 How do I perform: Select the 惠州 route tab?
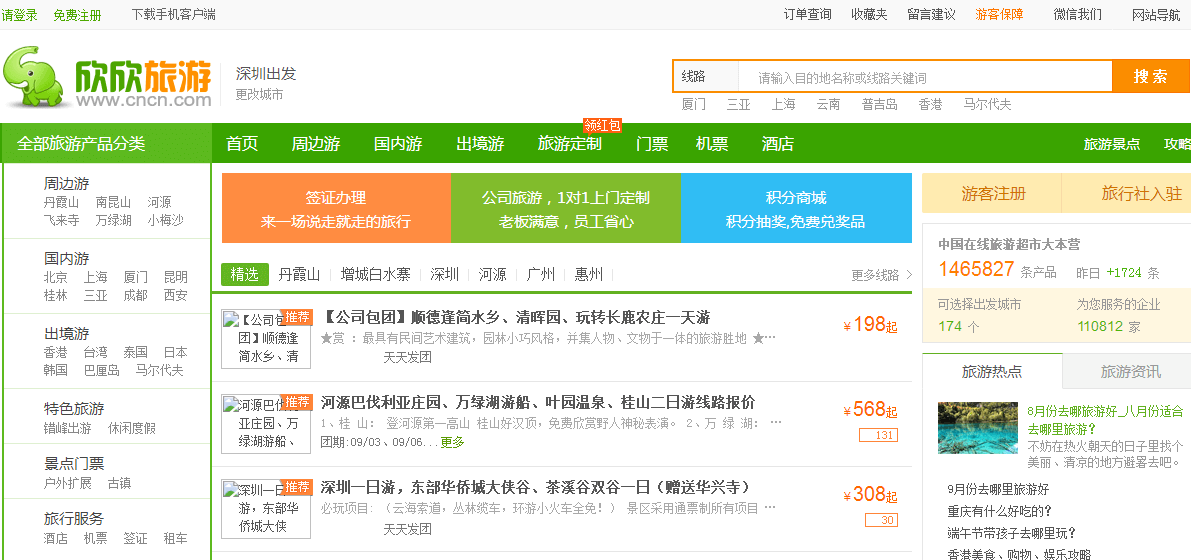coord(589,274)
